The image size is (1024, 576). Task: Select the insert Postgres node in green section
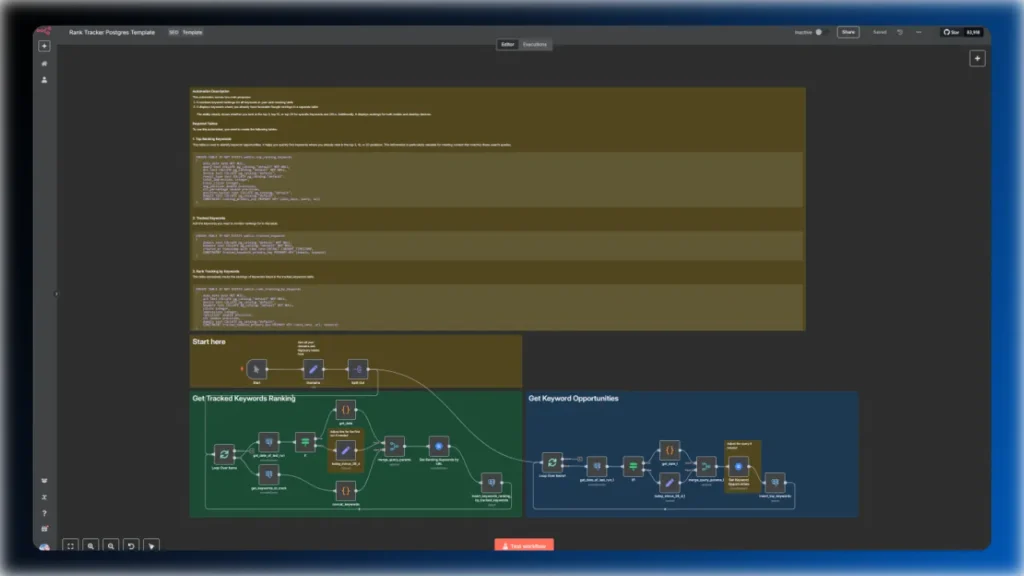(x=491, y=483)
